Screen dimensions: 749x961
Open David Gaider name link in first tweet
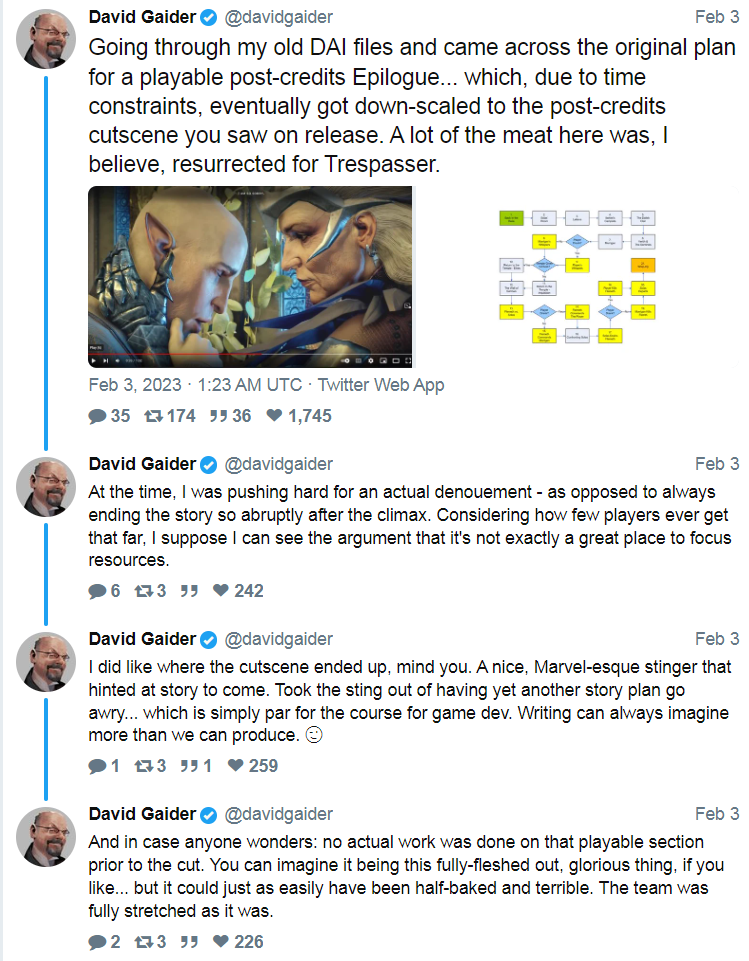[143, 17]
